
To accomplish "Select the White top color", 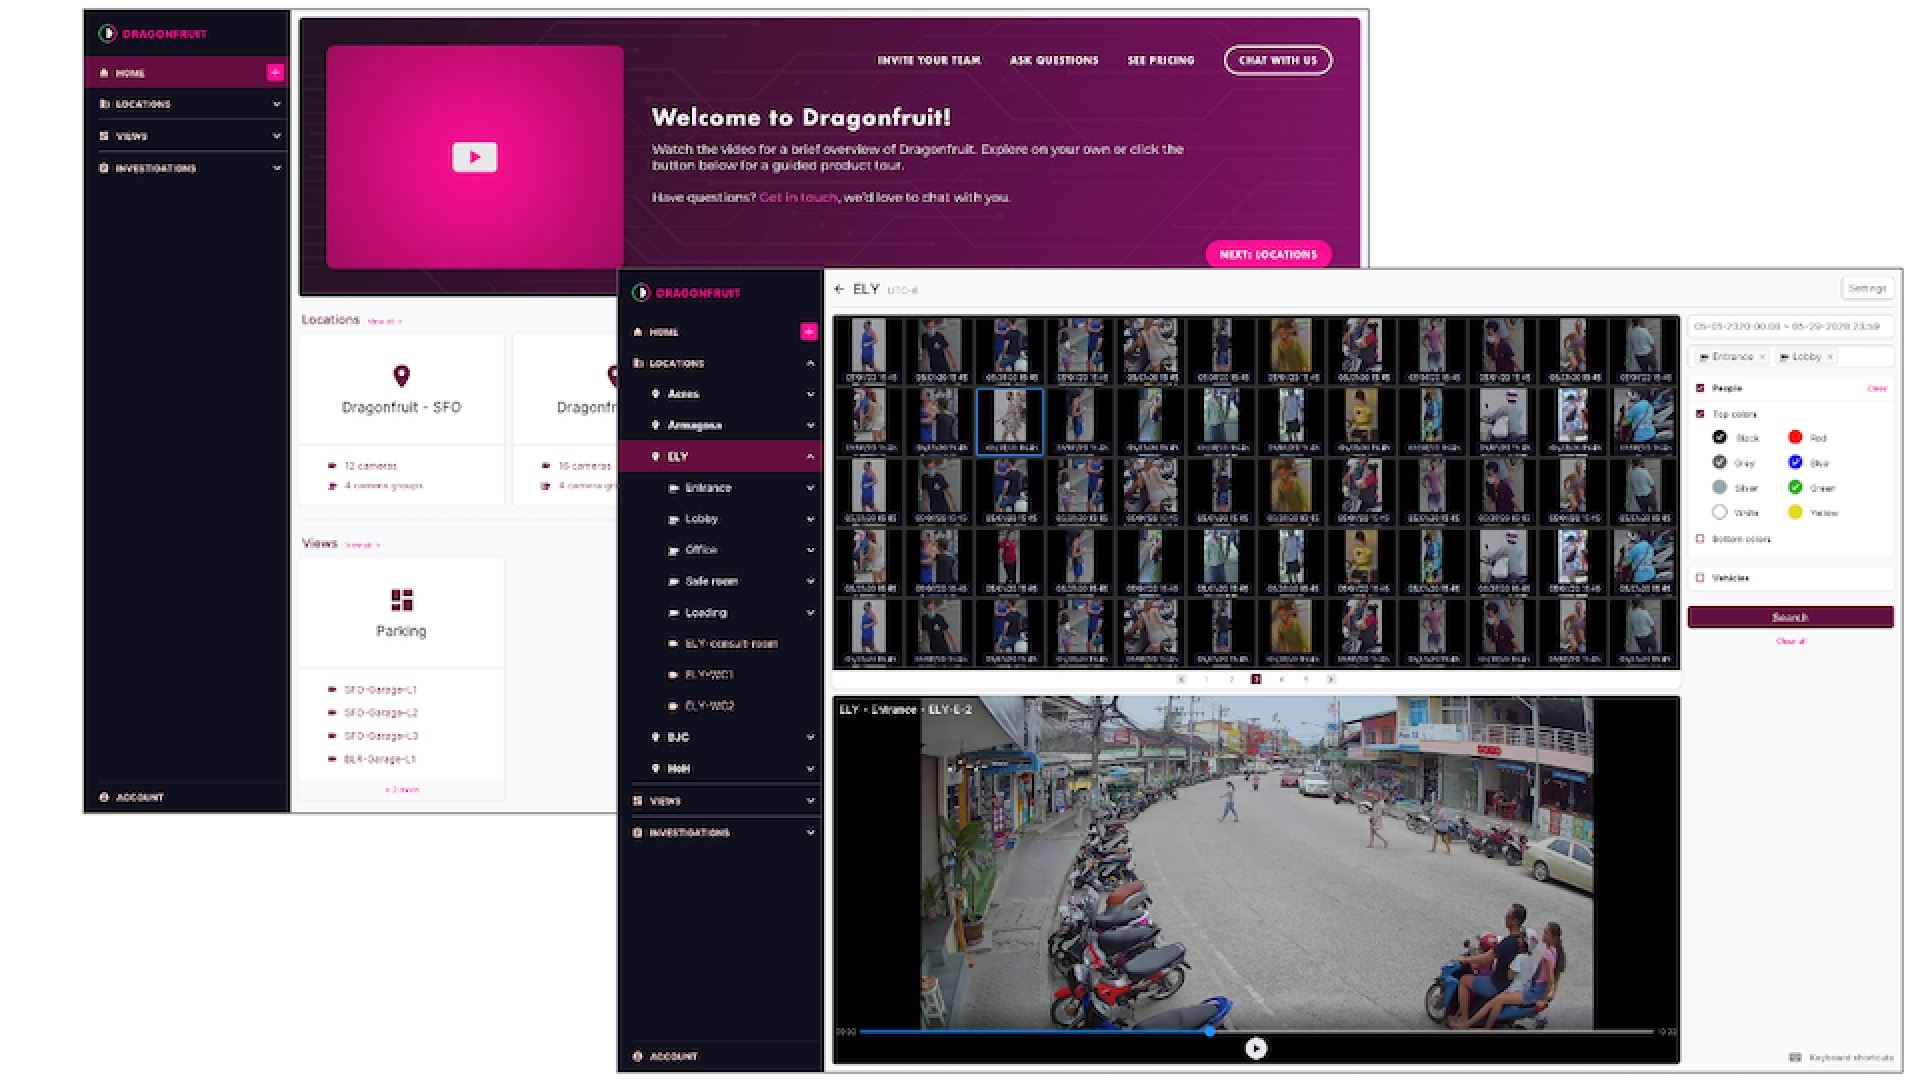I will pyautogui.click(x=1720, y=512).
